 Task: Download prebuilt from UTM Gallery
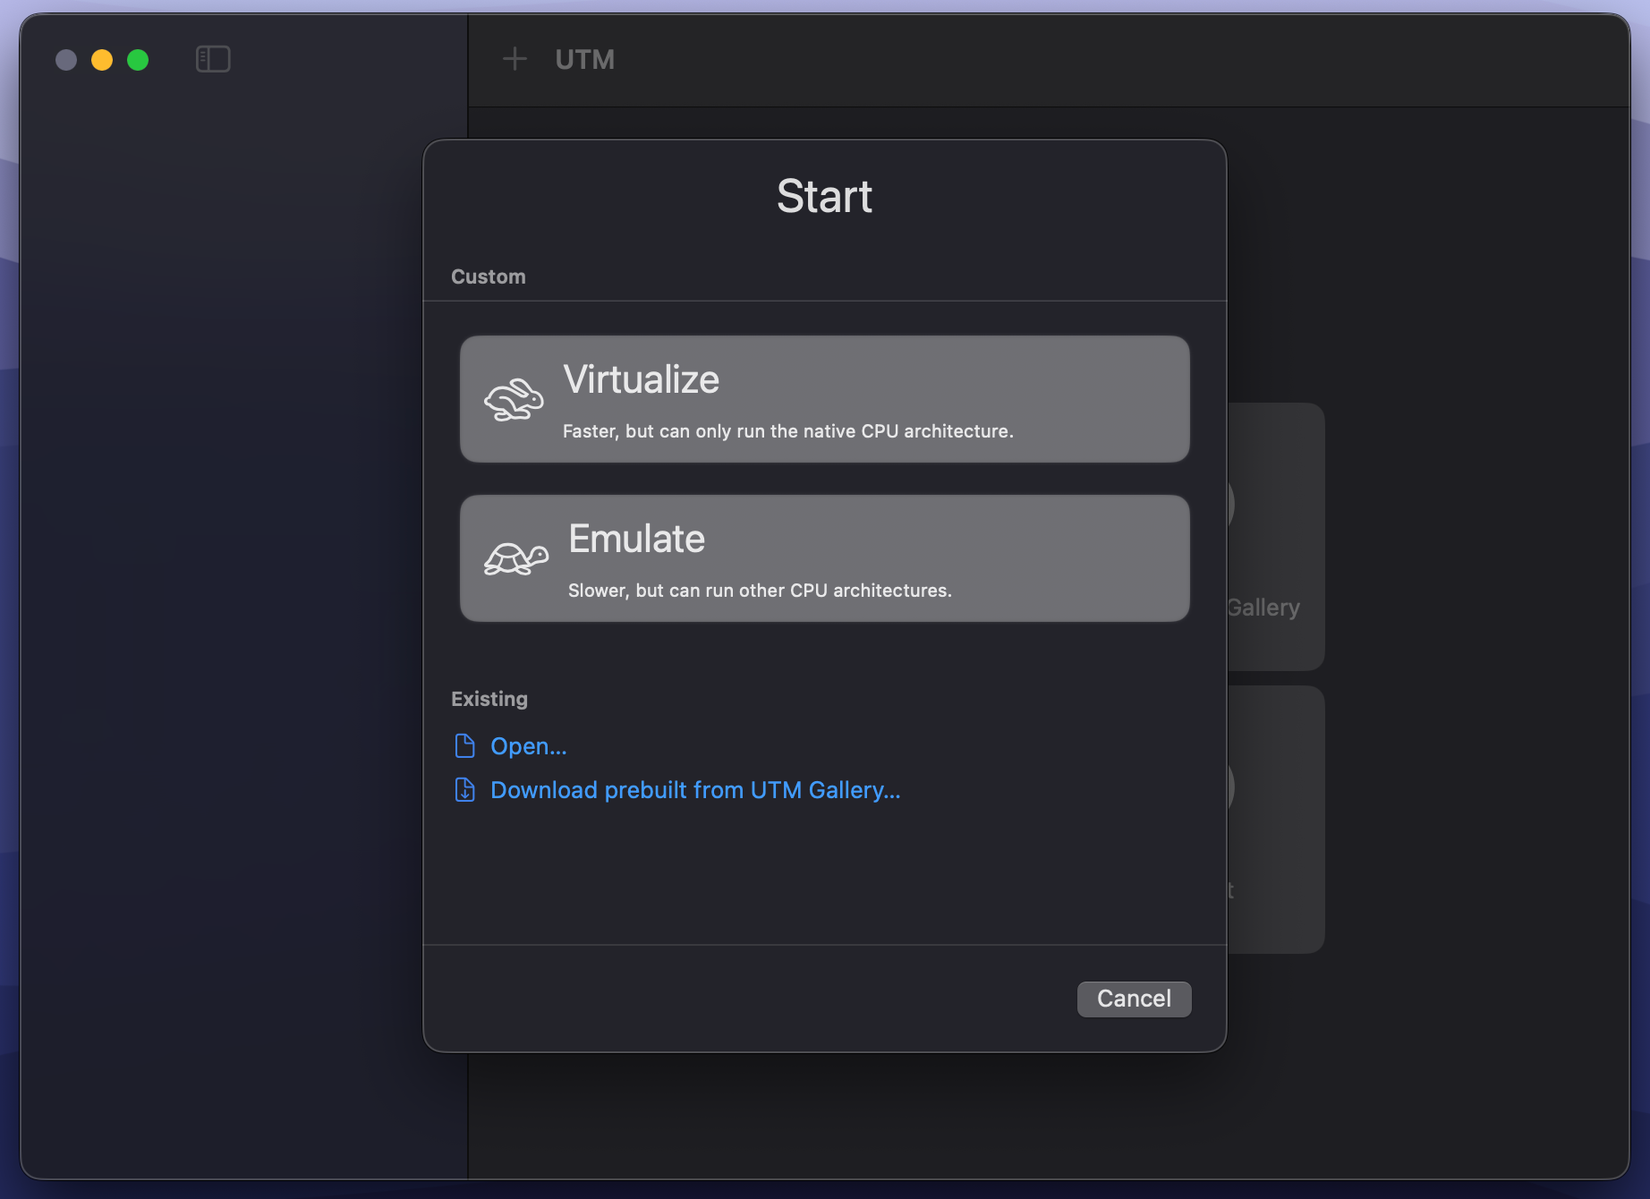tap(694, 790)
